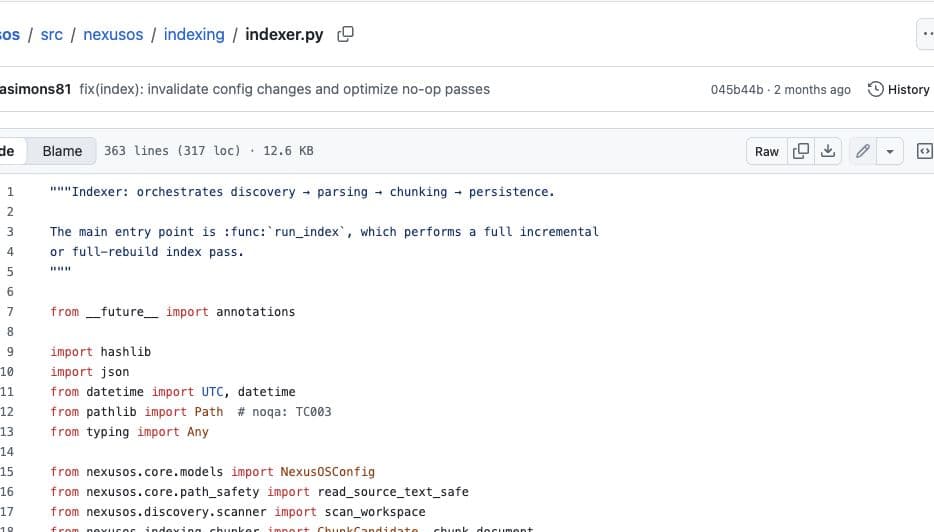
Task: Switch to the Blame tab
Action: click(62, 151)
